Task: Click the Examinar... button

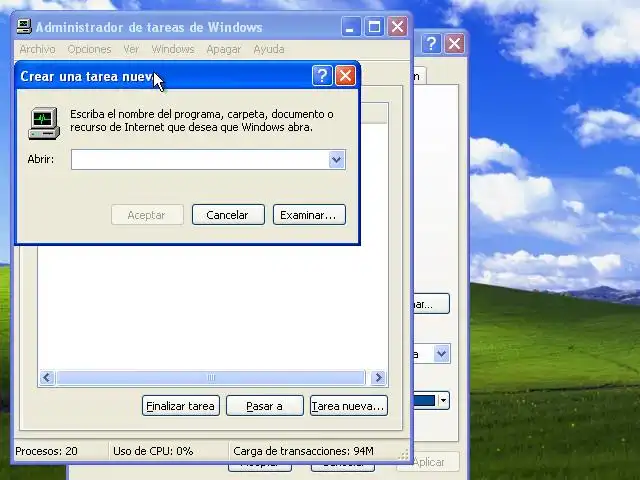Action: [309, 215]
